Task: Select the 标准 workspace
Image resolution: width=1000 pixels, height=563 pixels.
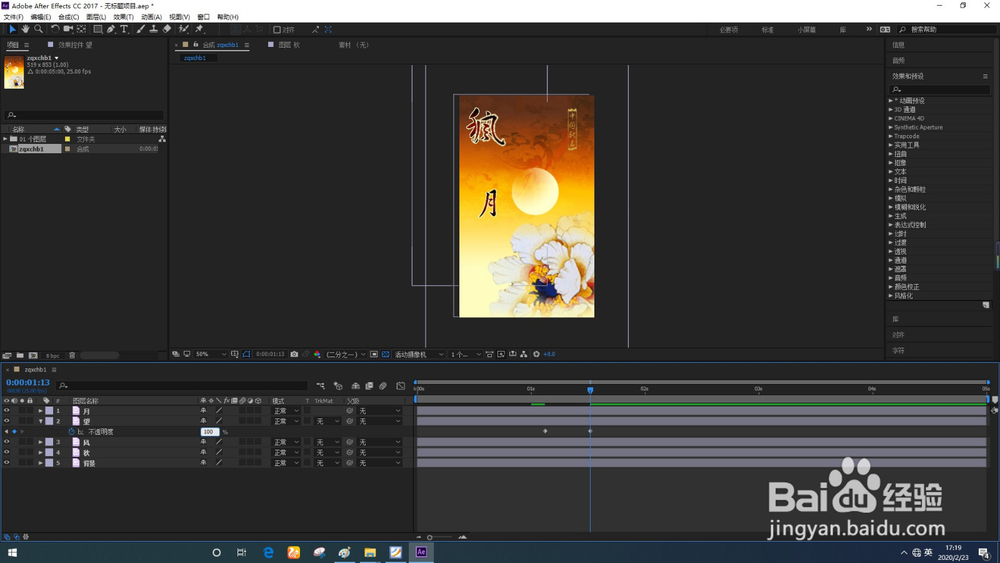Action: 767,30
